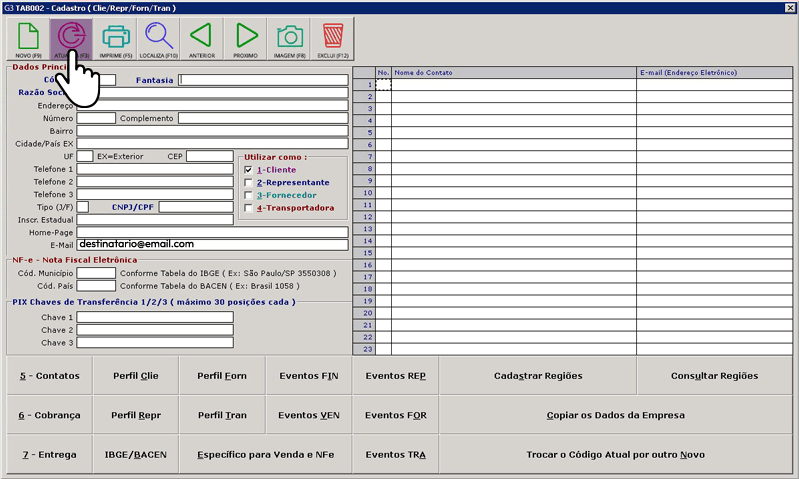The height and width of the screenshot is (479, 799).
Task: Check the 4-Transportadora checkbox
Action: [x=248, y=209]
